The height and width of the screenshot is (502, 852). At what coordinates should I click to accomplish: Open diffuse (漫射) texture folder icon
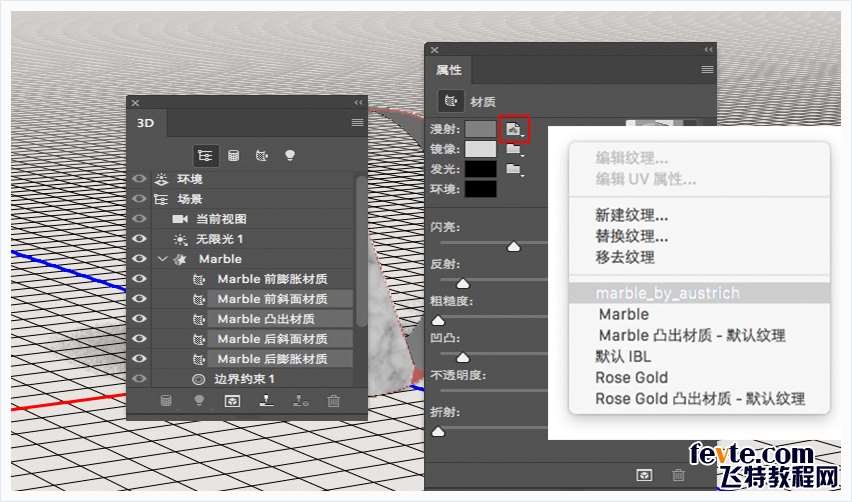coord(514,129)
